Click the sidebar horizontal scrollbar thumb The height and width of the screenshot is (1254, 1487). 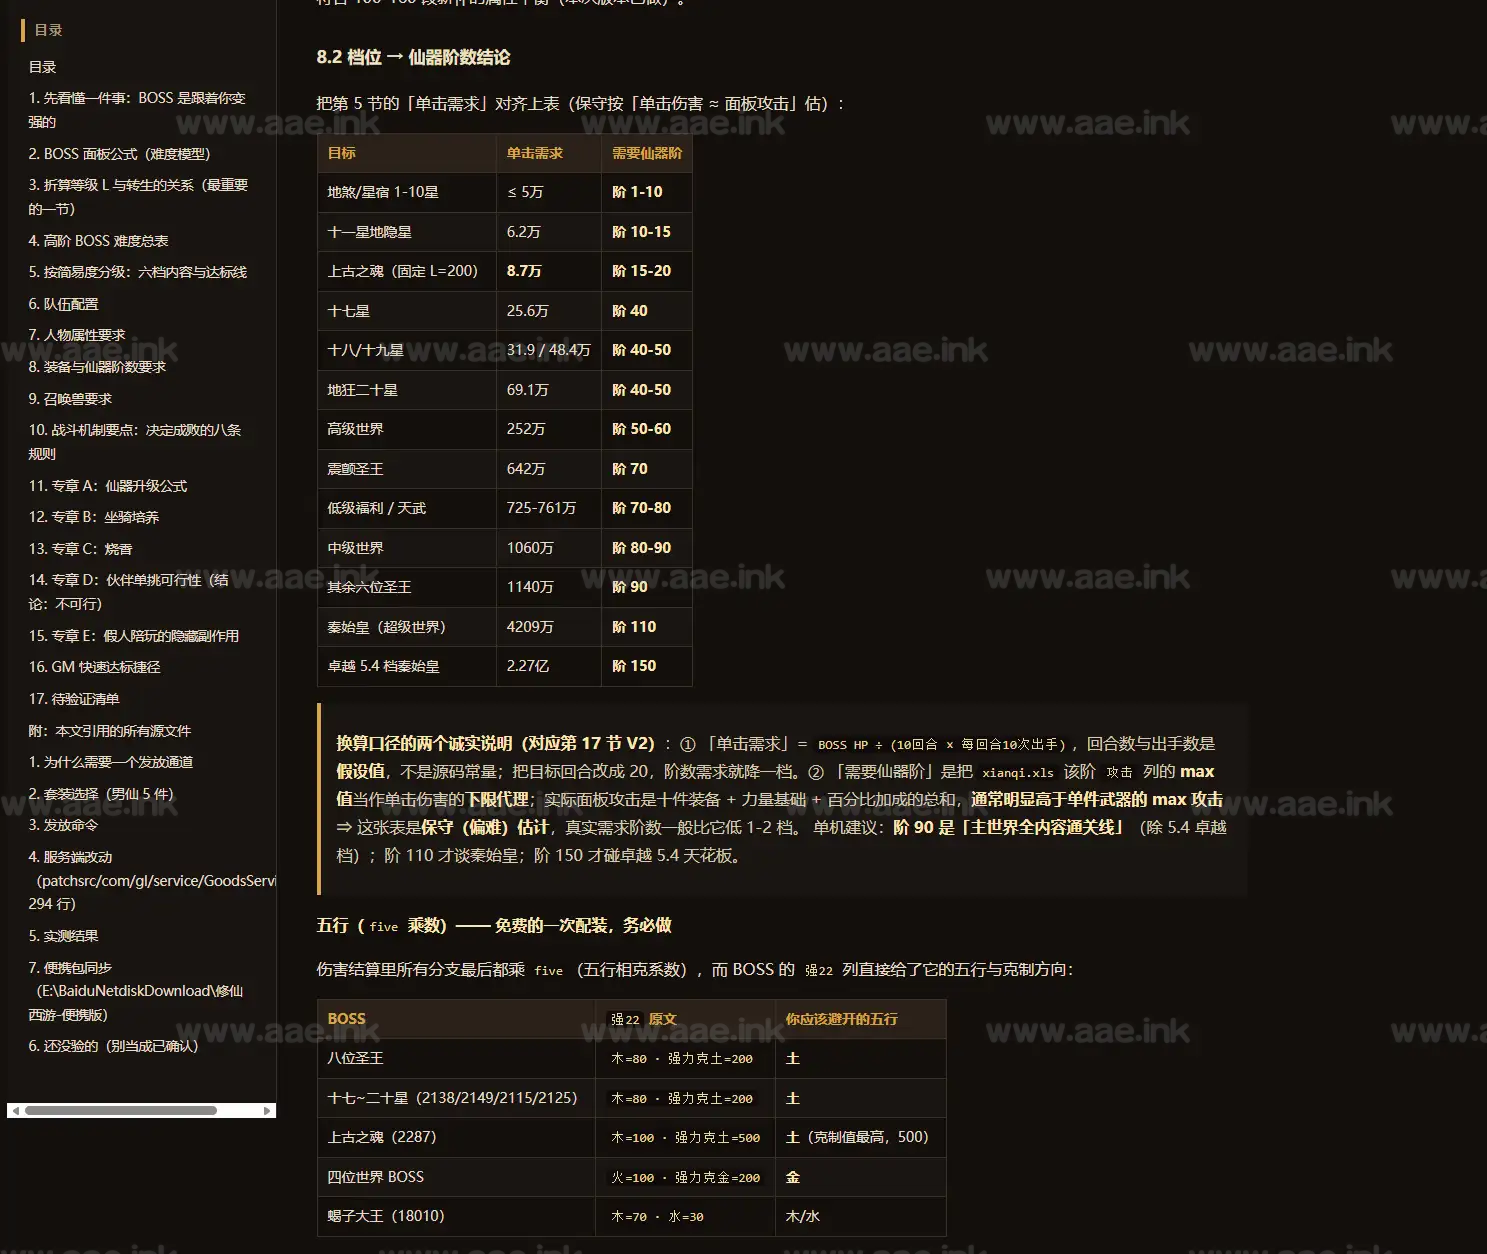[121, 1110]
